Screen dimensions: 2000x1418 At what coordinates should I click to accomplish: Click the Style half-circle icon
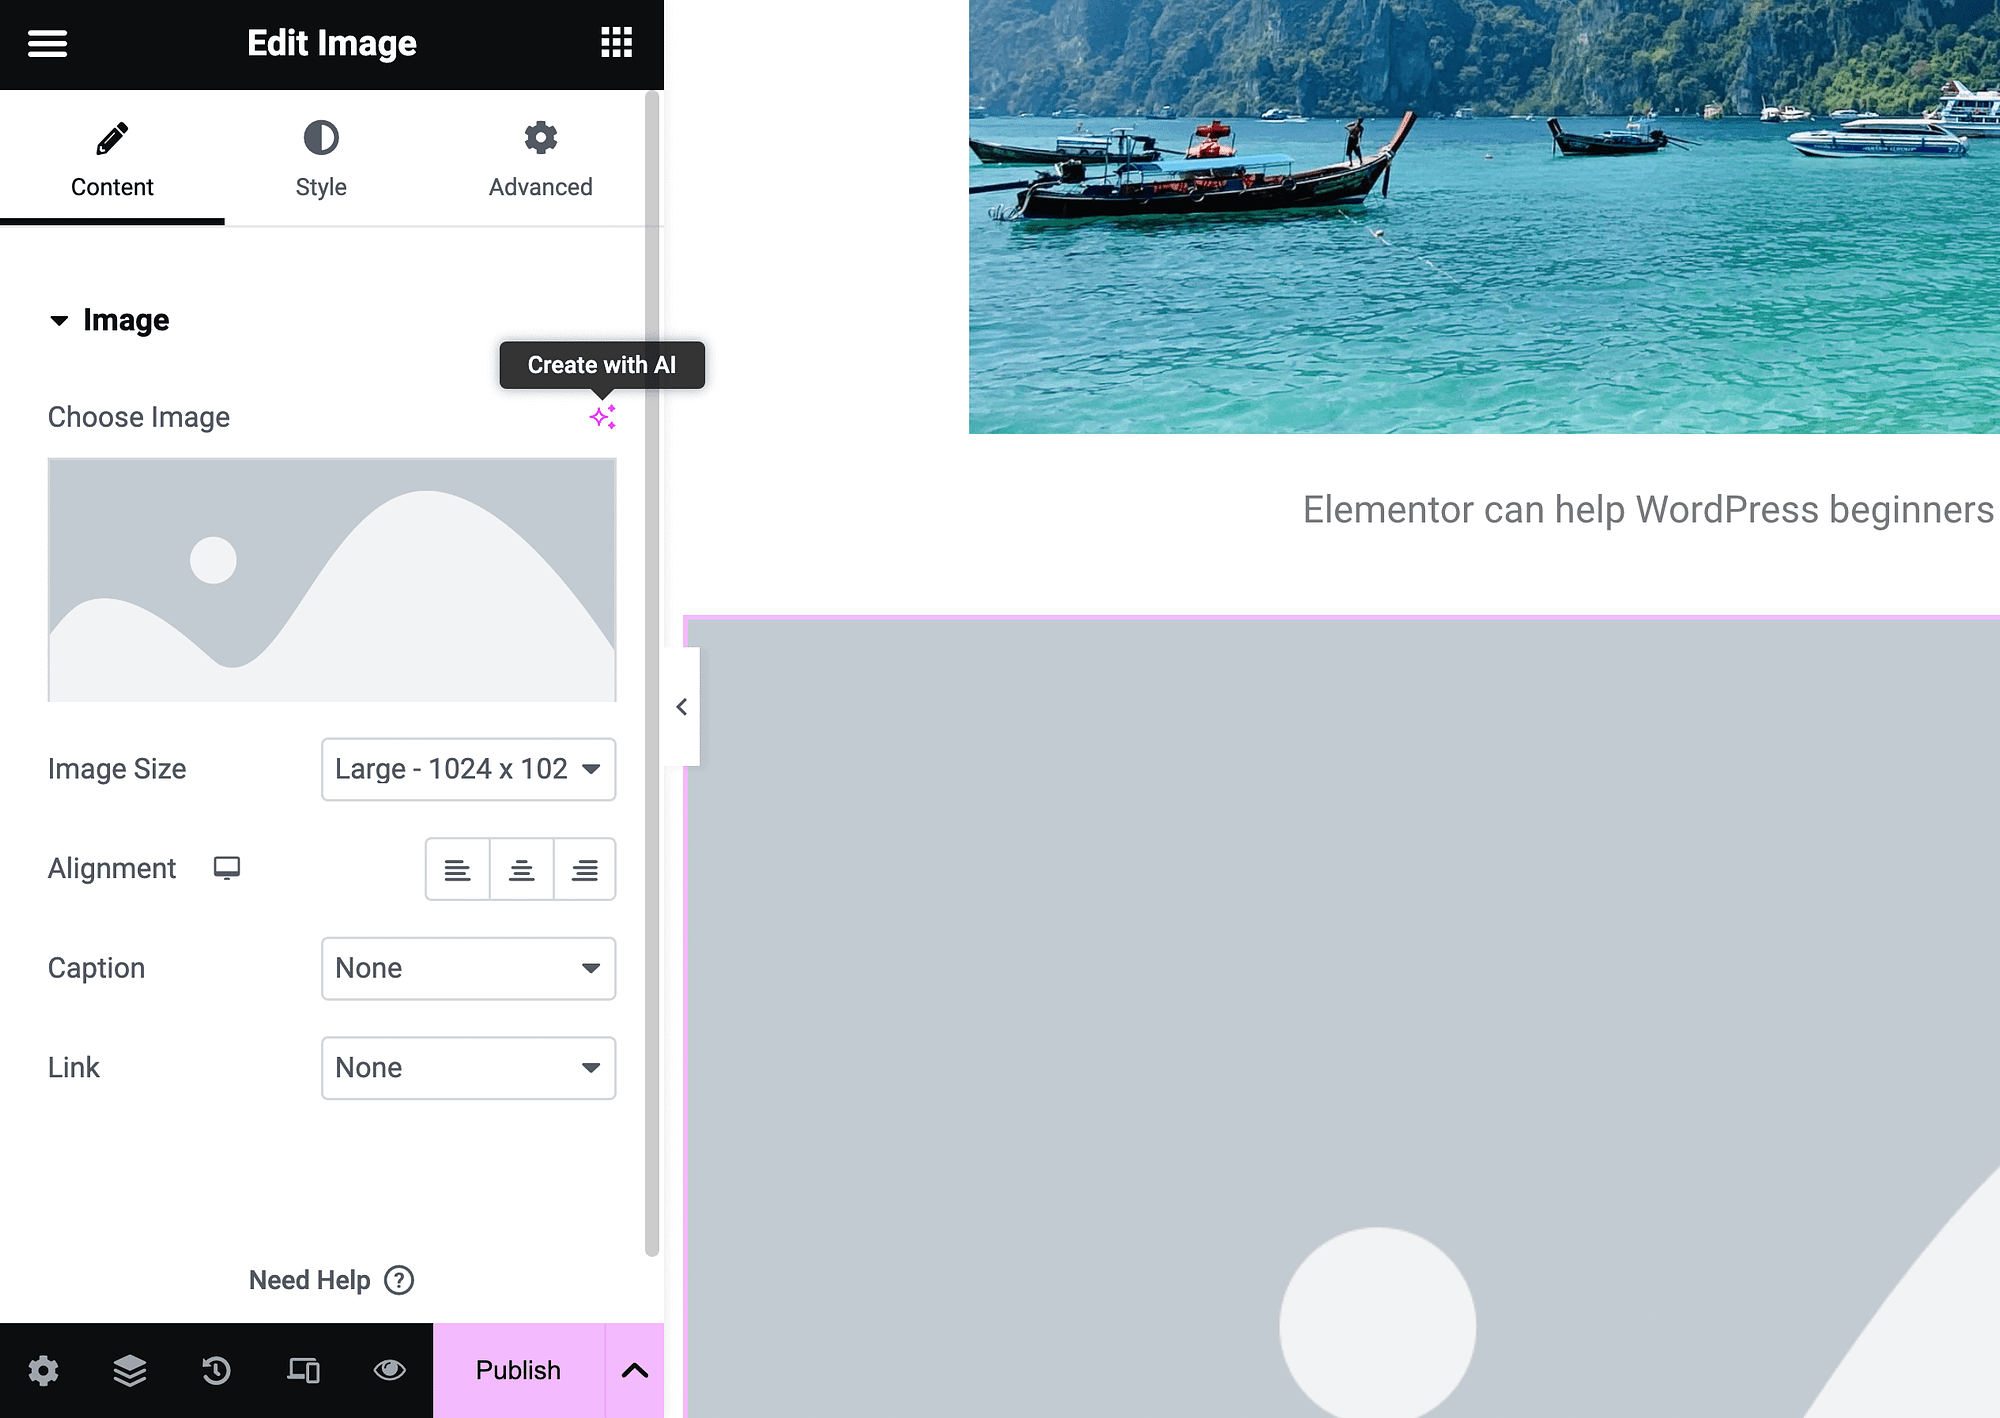pyautogui.click(x=319, y=137)
